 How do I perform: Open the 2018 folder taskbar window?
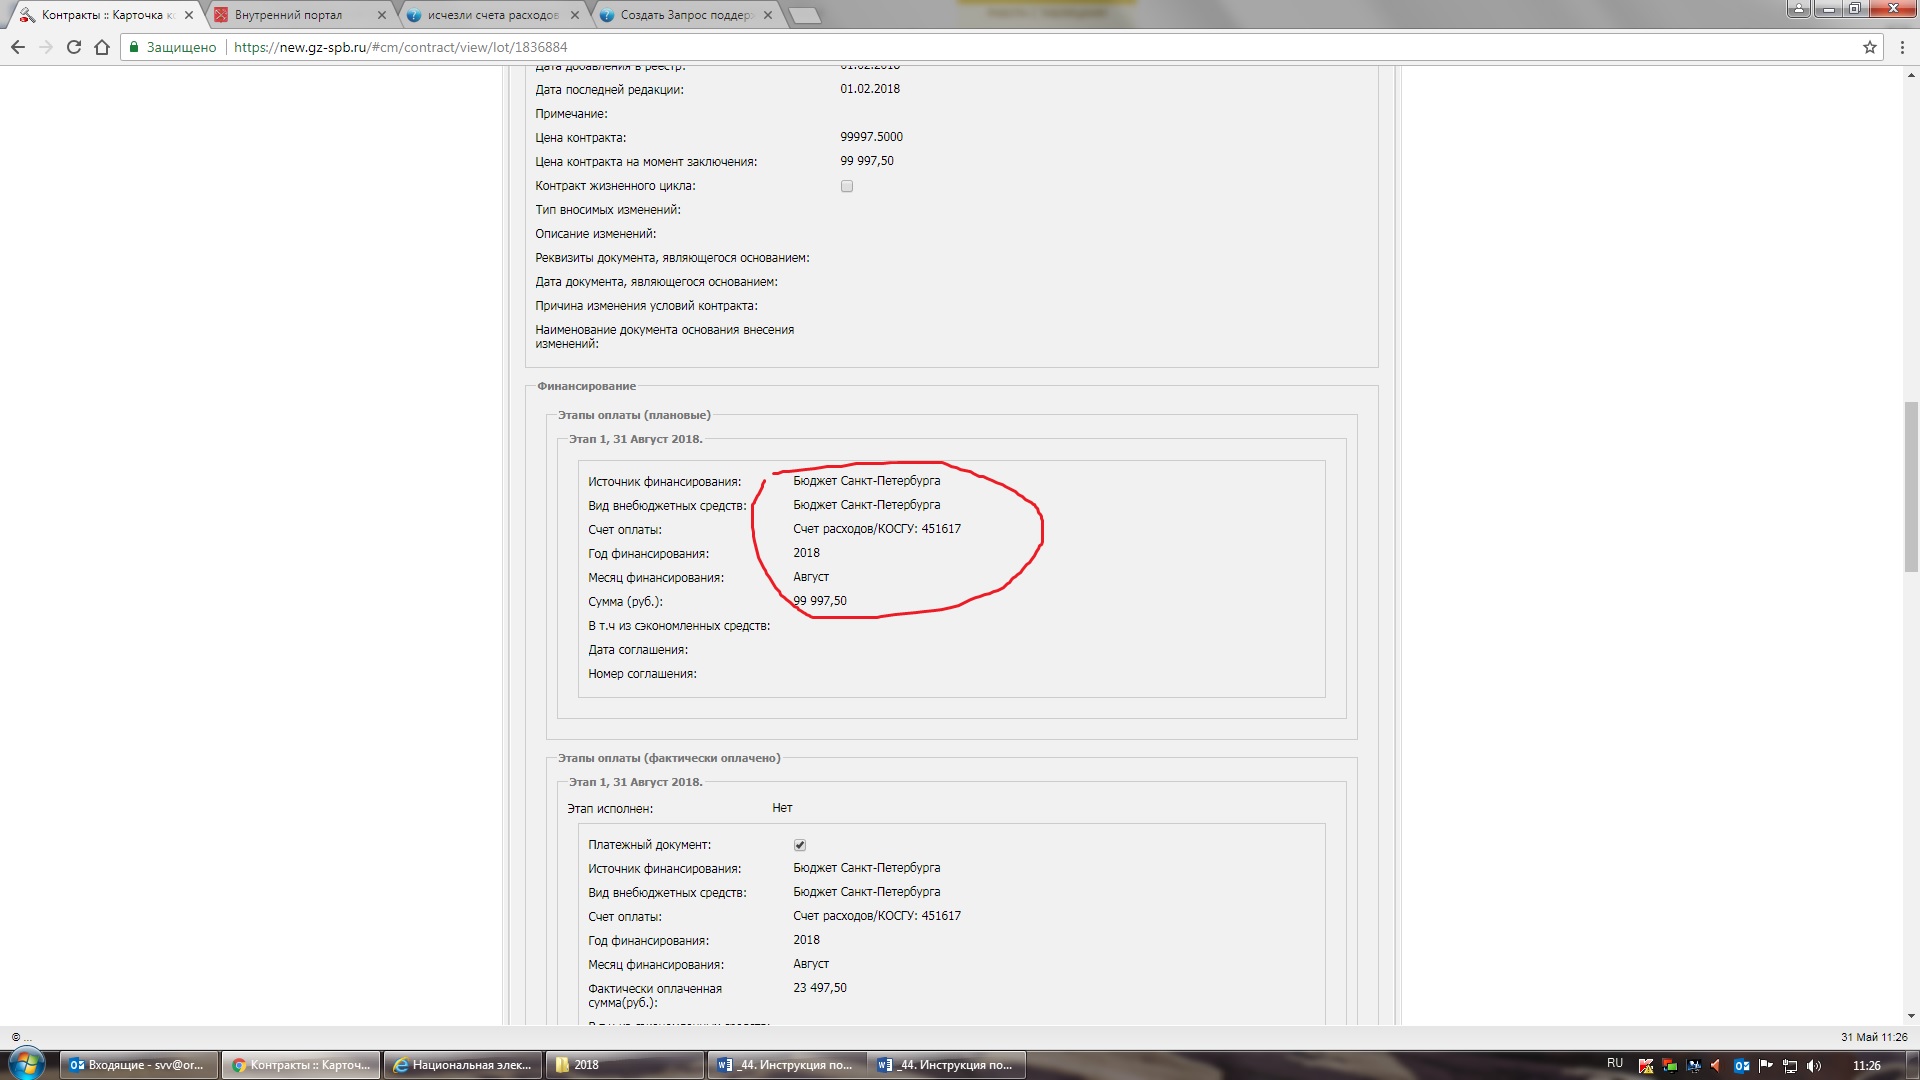point(625,1065)
